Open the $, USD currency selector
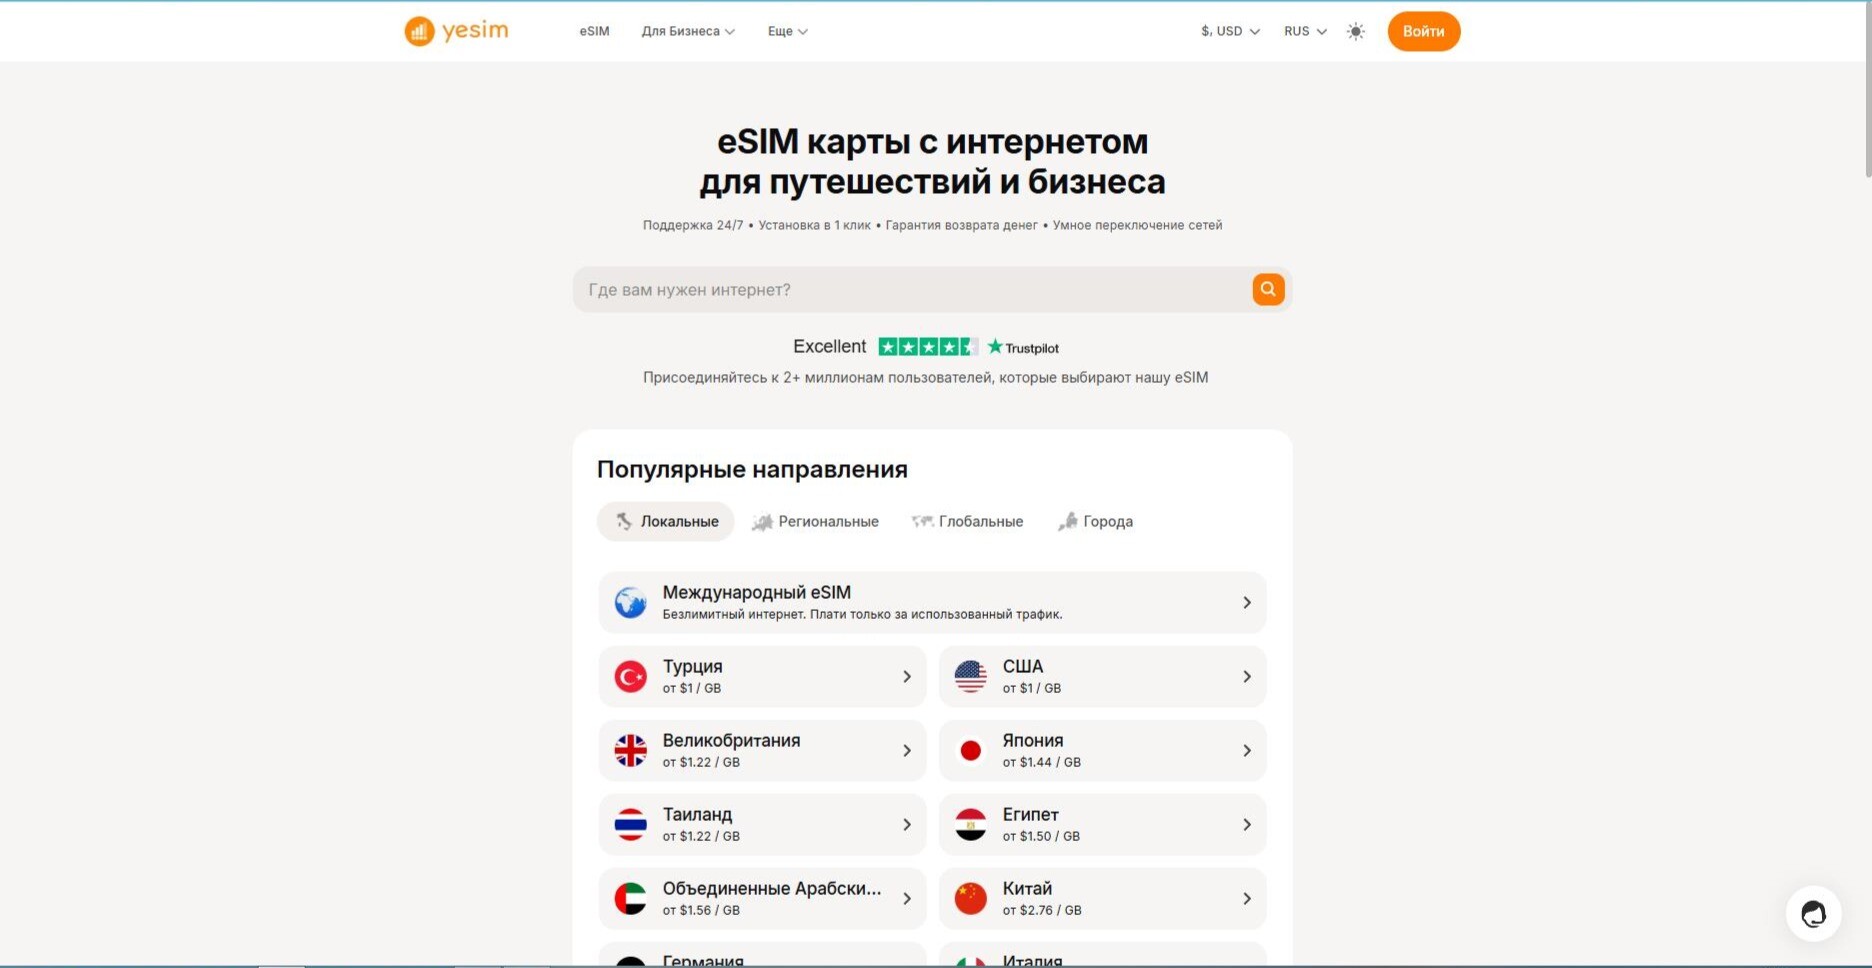The height and width of the screenshot is (968, 1872). [x=1230, y=31]
